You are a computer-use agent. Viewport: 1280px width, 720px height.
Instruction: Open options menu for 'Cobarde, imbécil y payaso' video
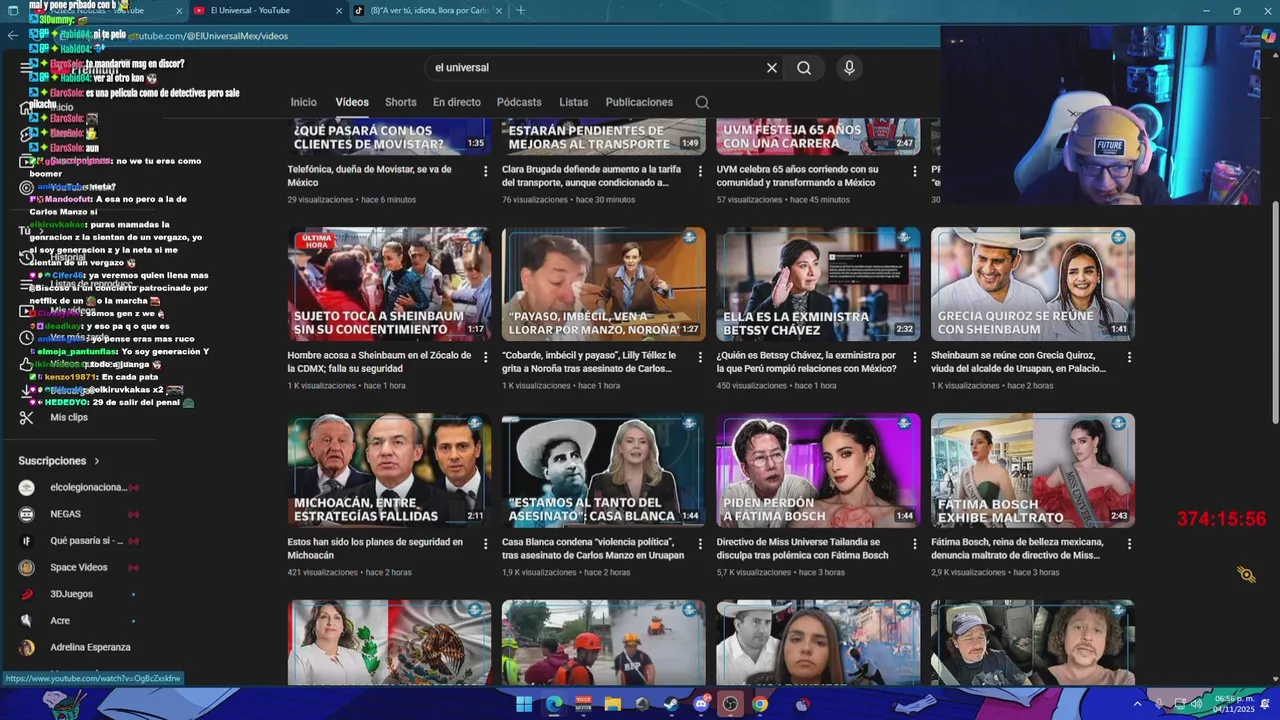pyautogui.click(x=701, y=357)
